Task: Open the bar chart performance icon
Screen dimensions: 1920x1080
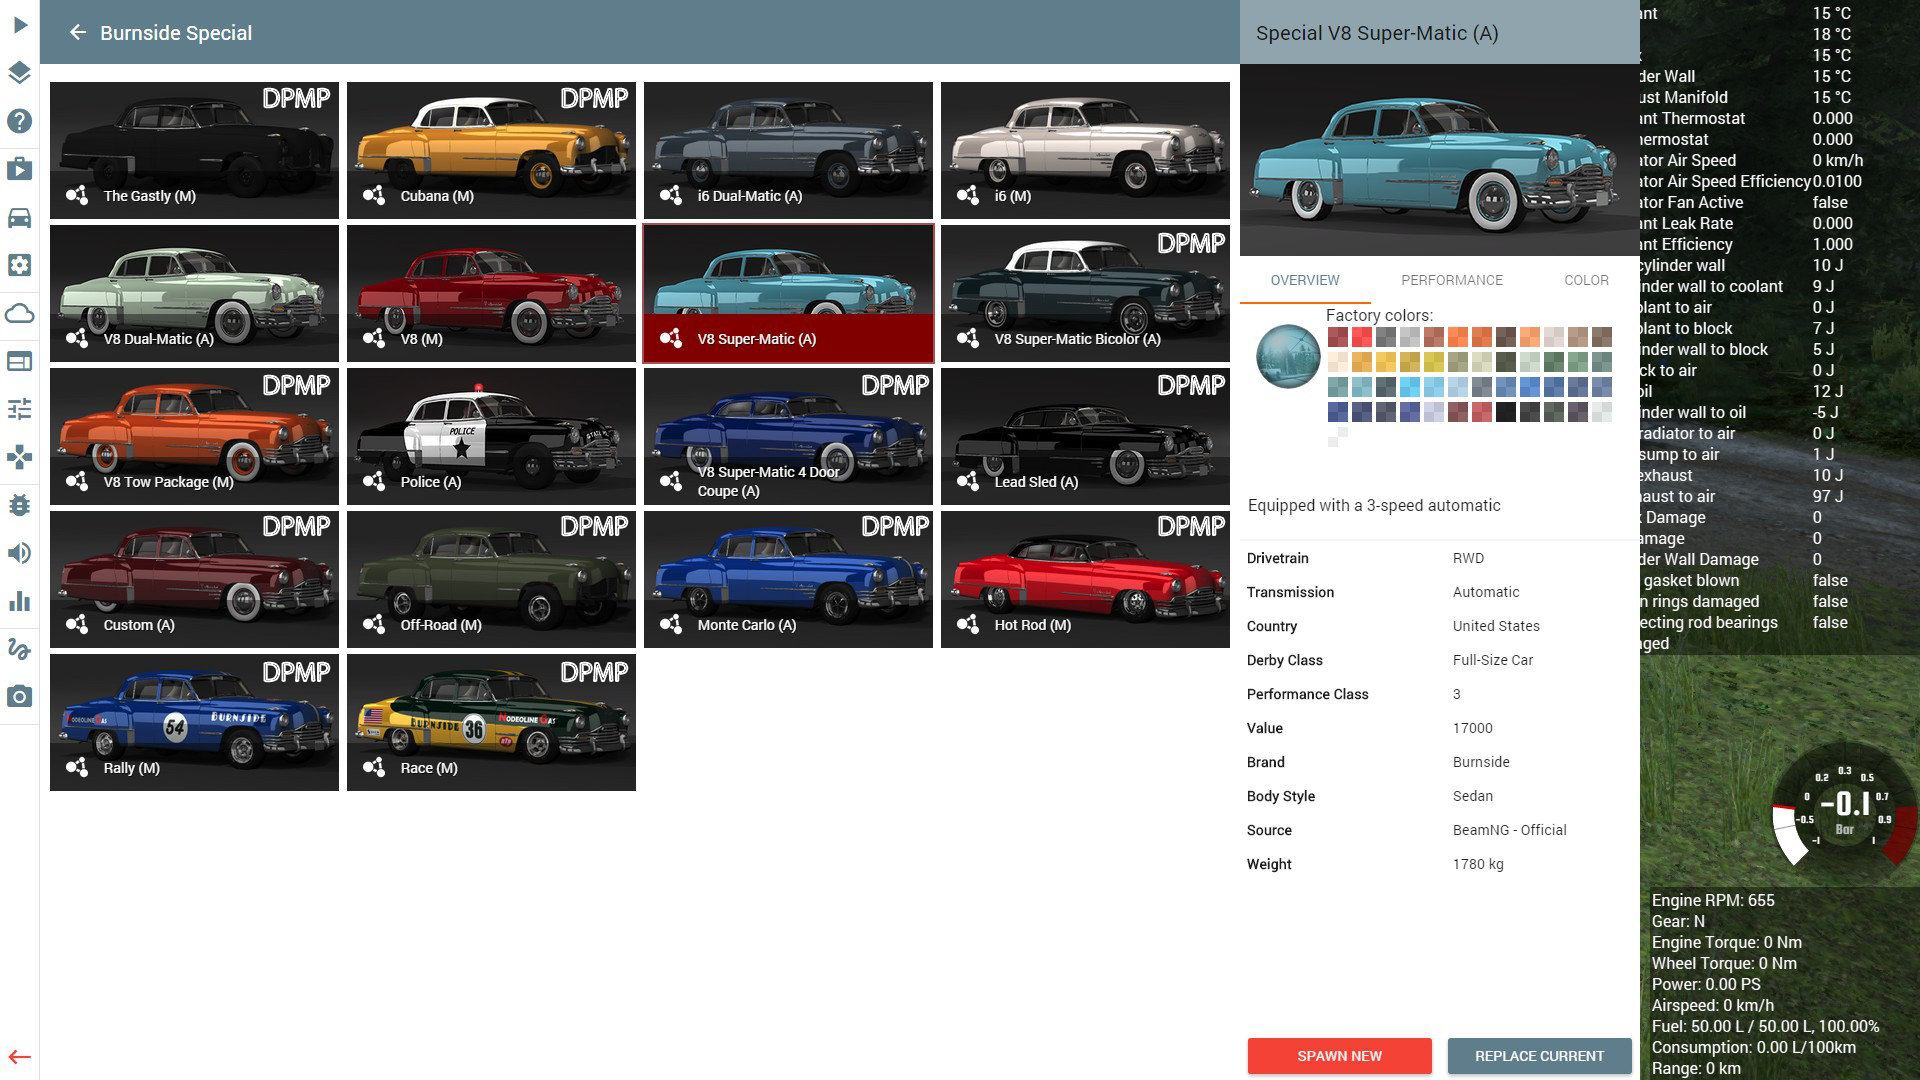Action: (20, 601)
